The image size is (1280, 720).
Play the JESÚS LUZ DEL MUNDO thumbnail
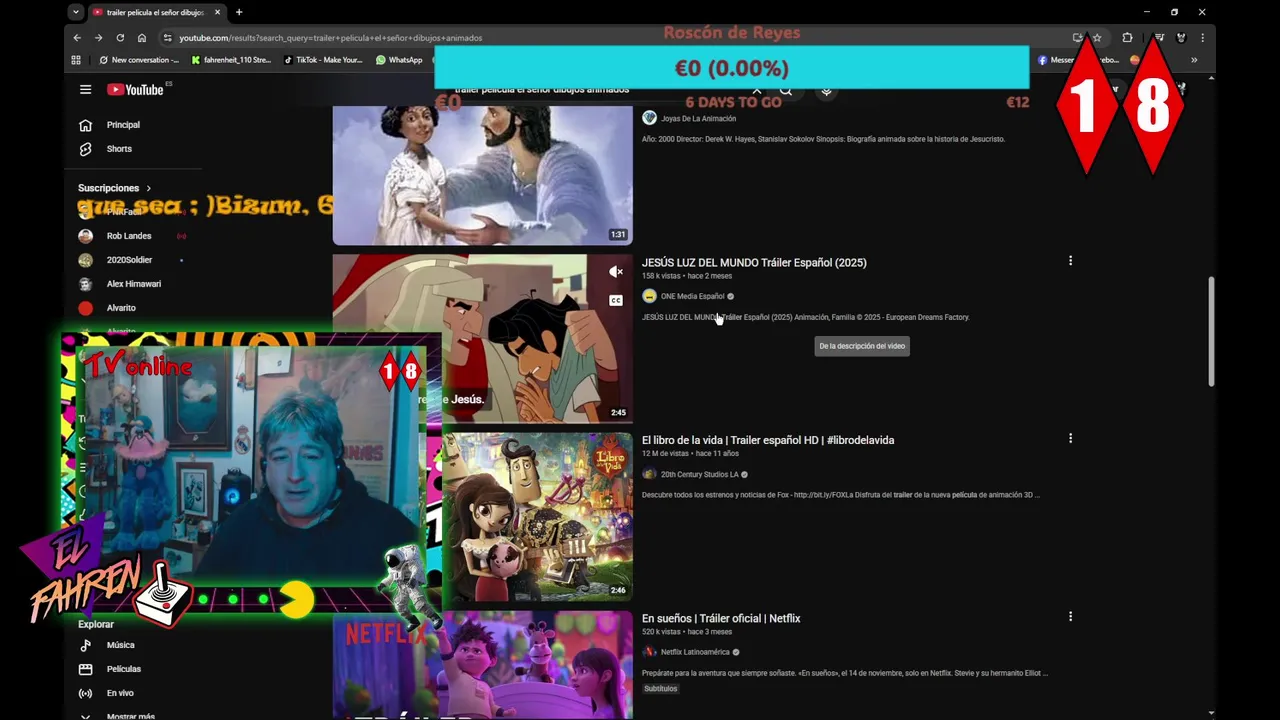[482, 338]
